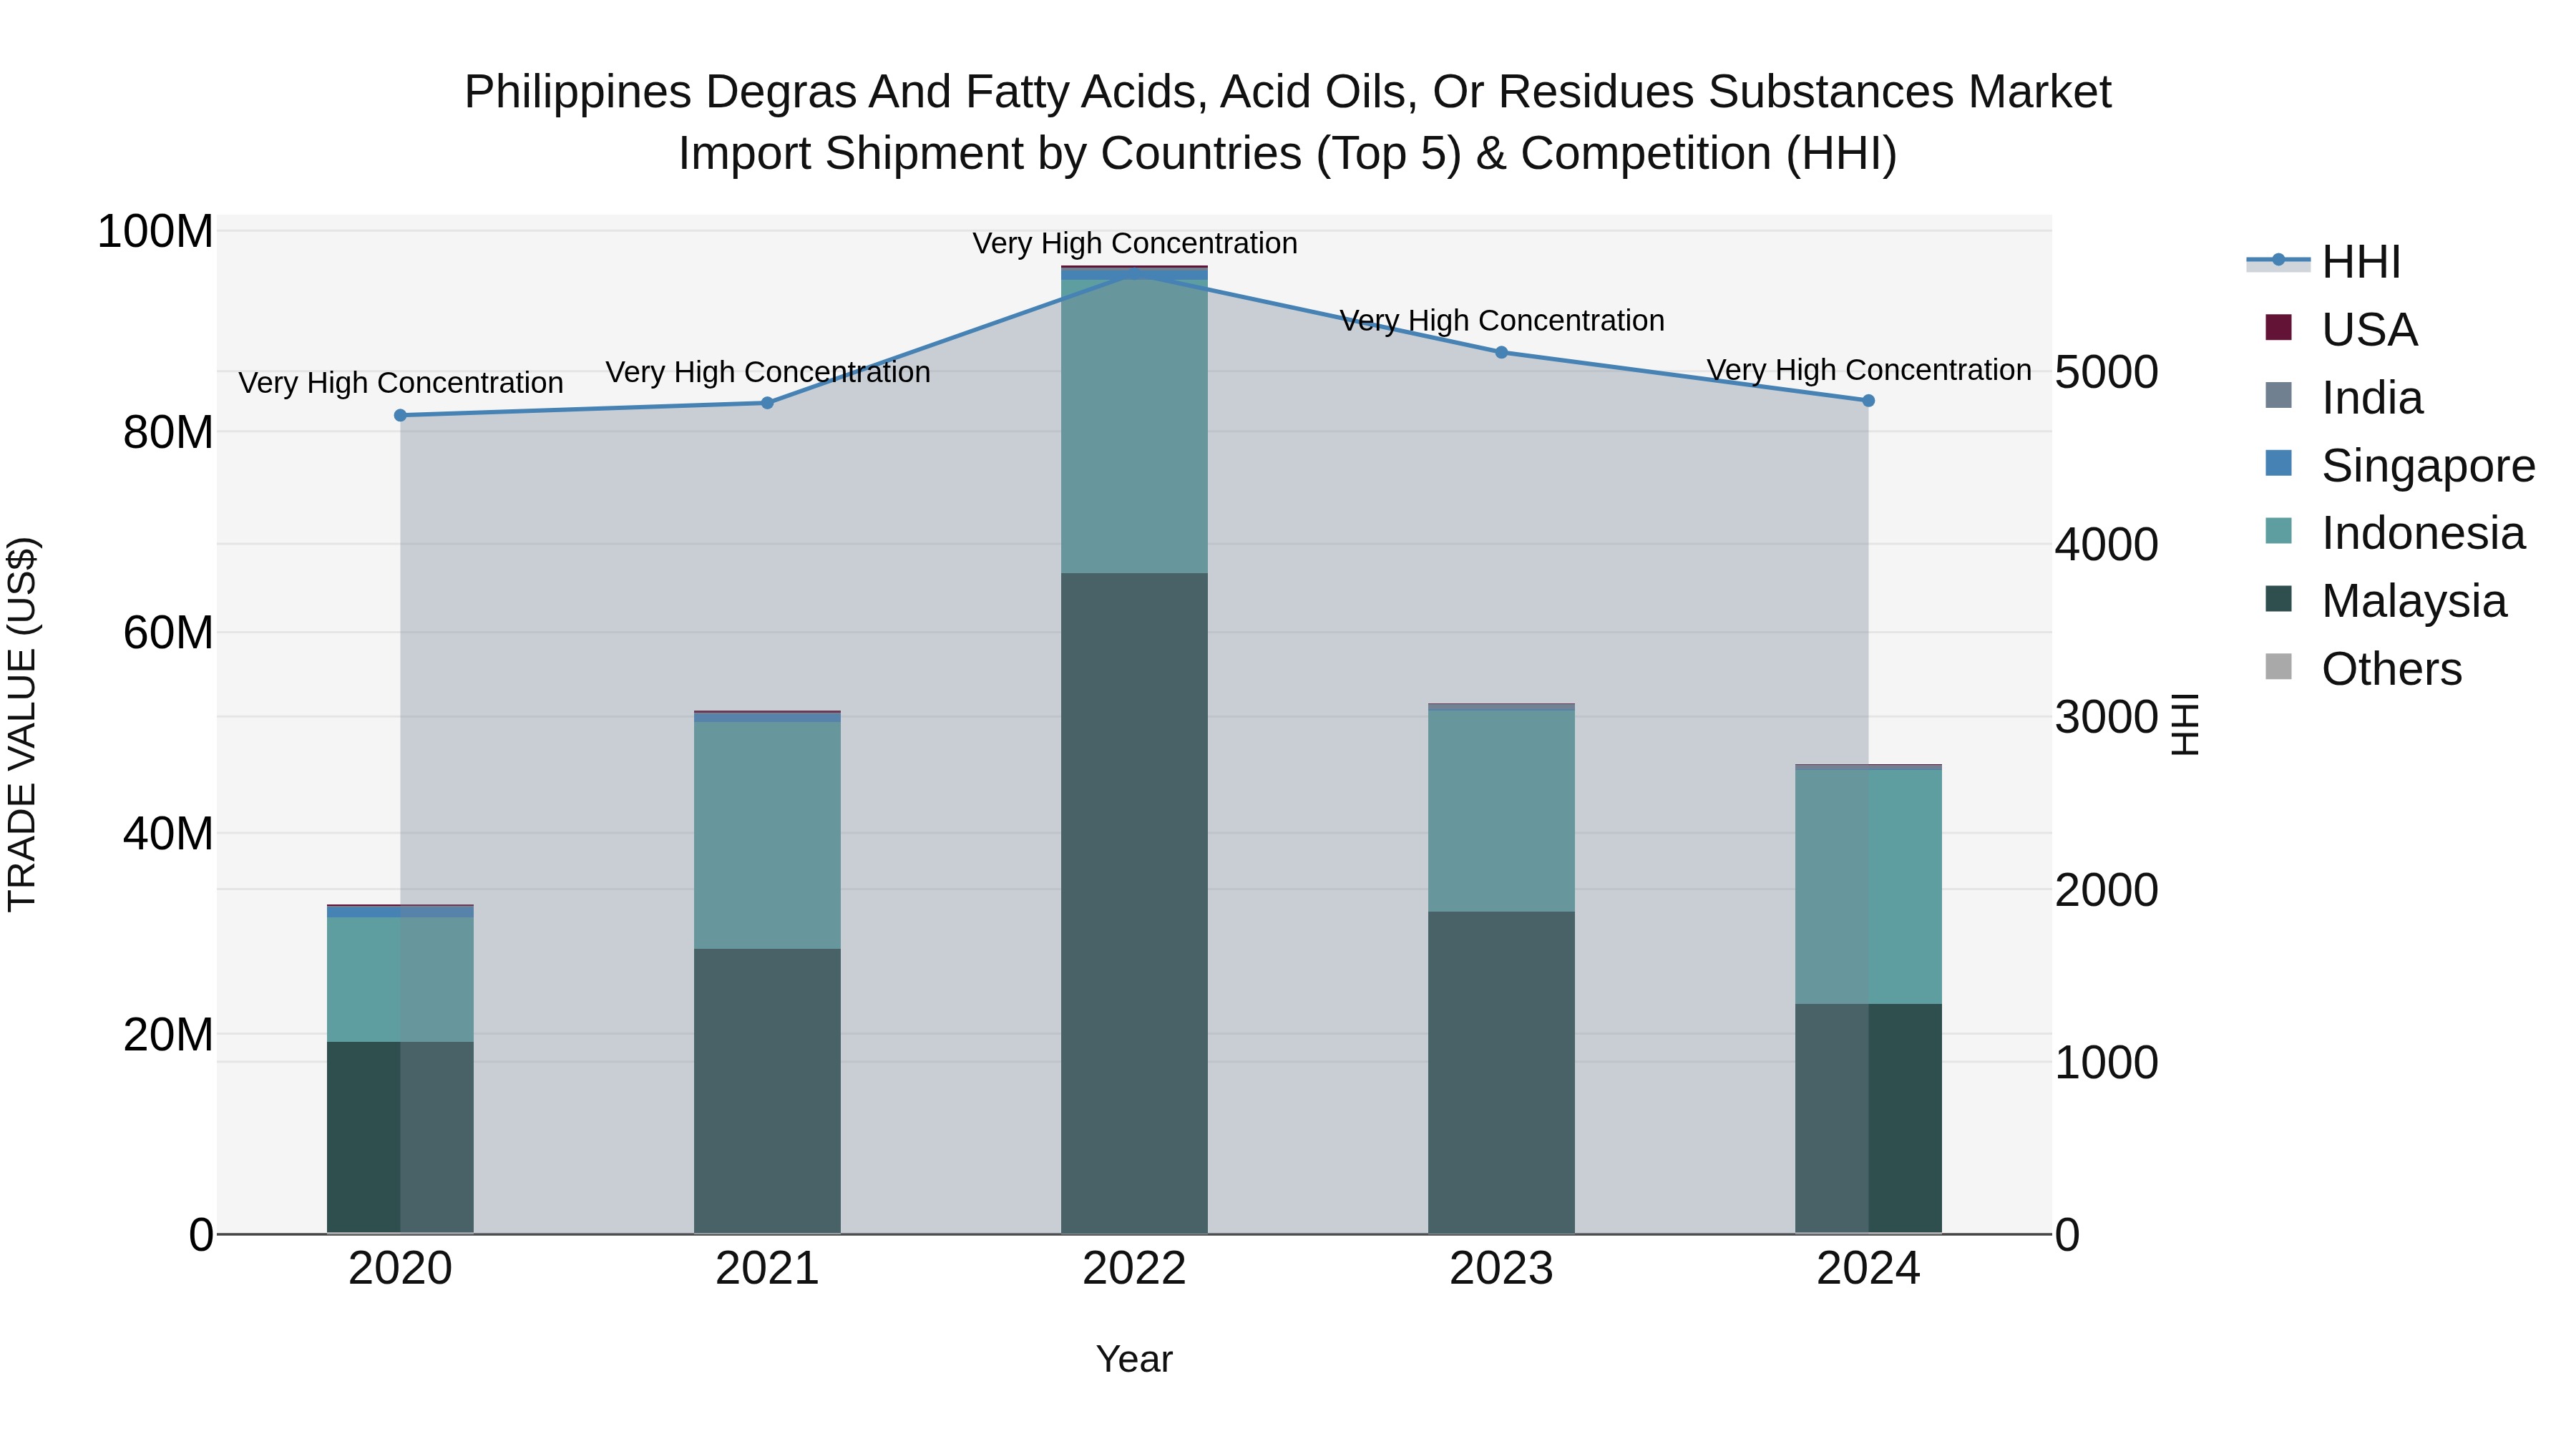Click 2020 Very High Concentration annotation

pyautogui.click(x=401, y=383)
